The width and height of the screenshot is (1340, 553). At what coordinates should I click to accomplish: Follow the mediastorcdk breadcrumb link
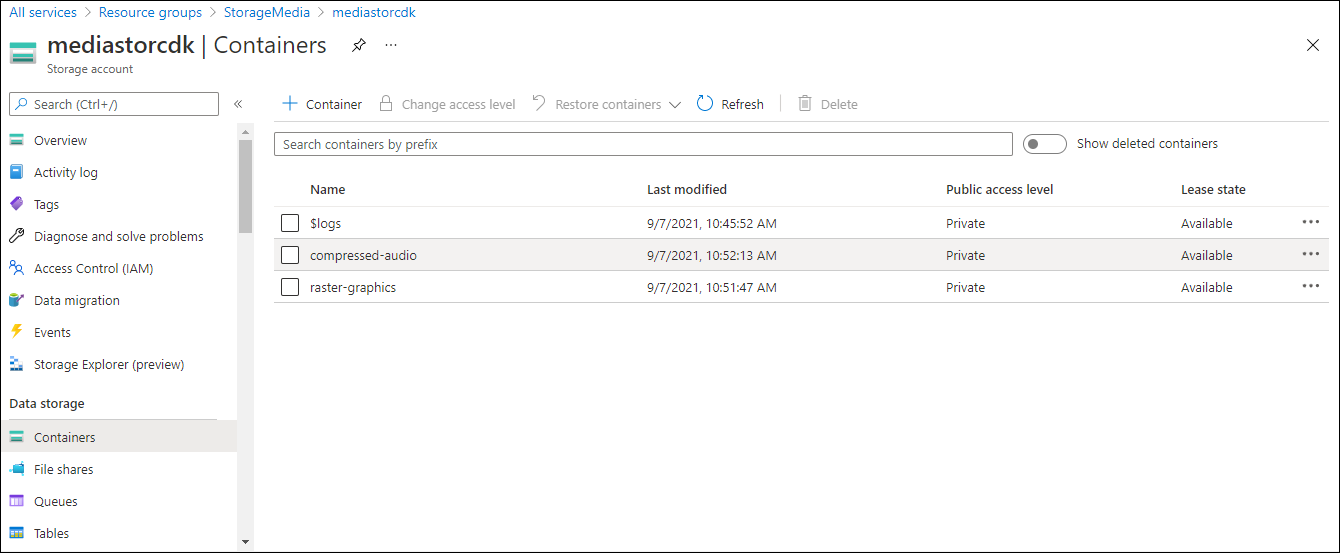374,13
